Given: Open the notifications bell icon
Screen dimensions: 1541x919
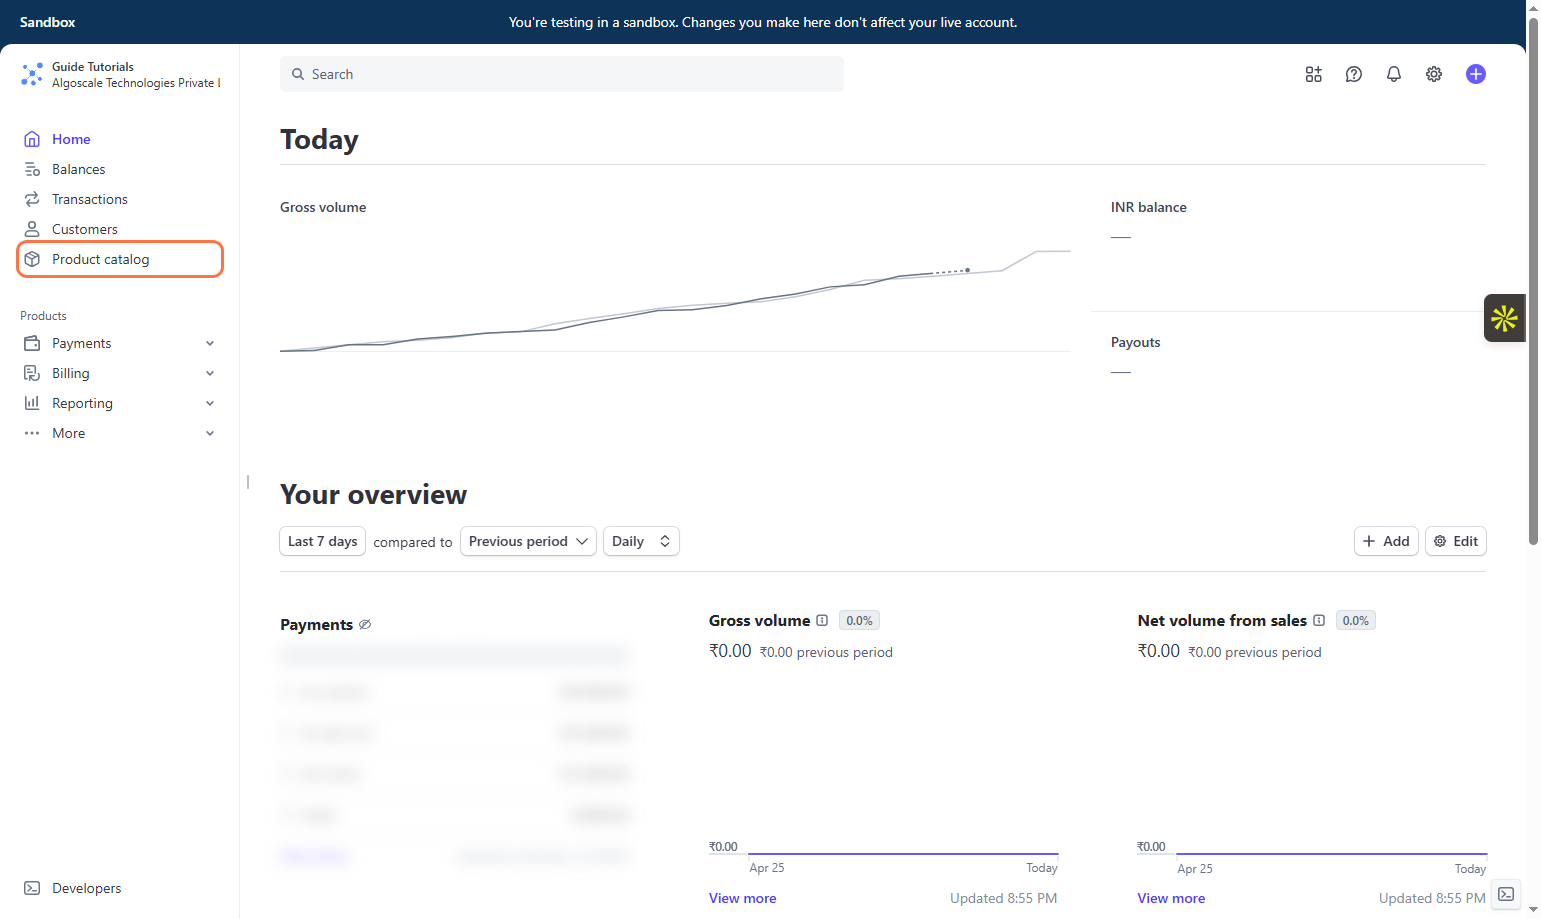Looking at the screenshot, I should [1393, 74].
